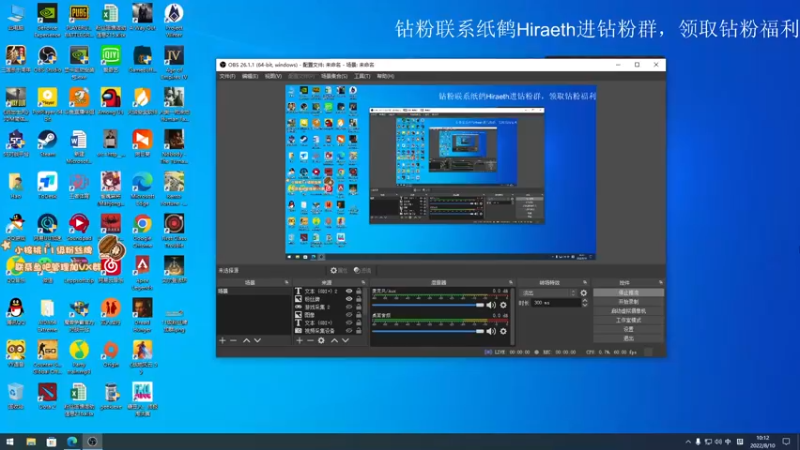Select the Microsoft Edge desktop icon
The height and width of the screenshot is (450, 800).
[142, 189]
